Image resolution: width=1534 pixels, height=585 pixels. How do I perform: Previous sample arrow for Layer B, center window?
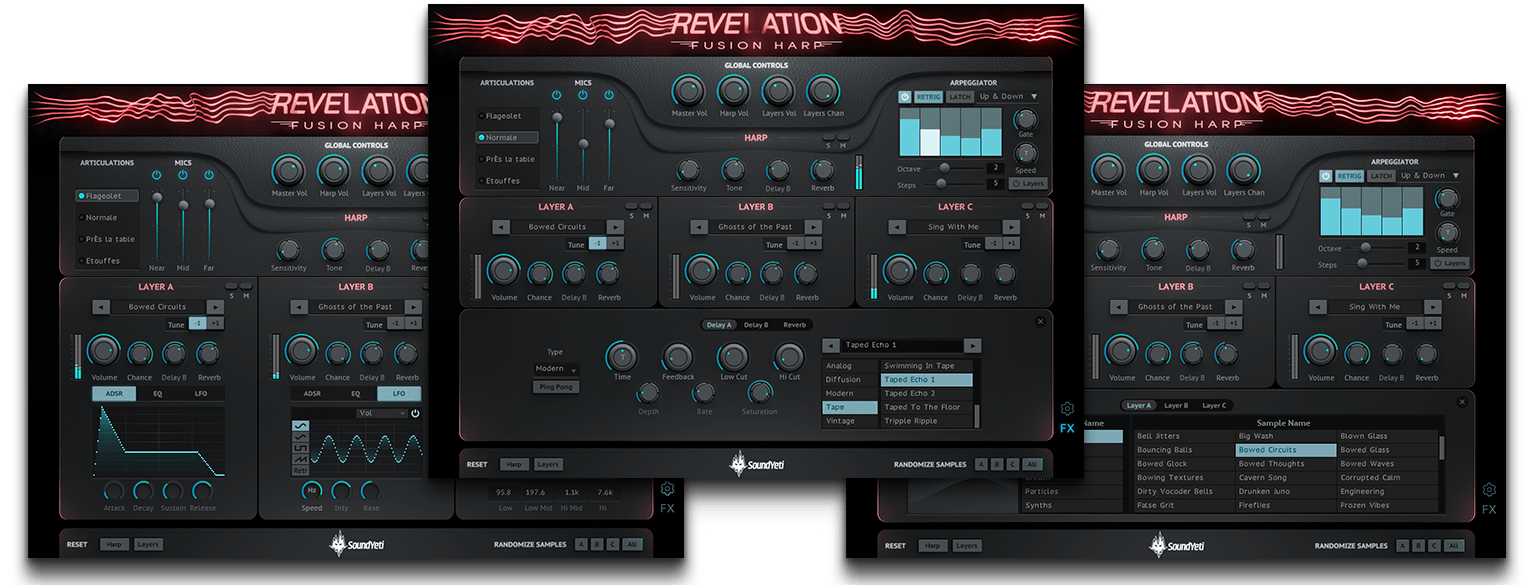click(x=701, y=227)
